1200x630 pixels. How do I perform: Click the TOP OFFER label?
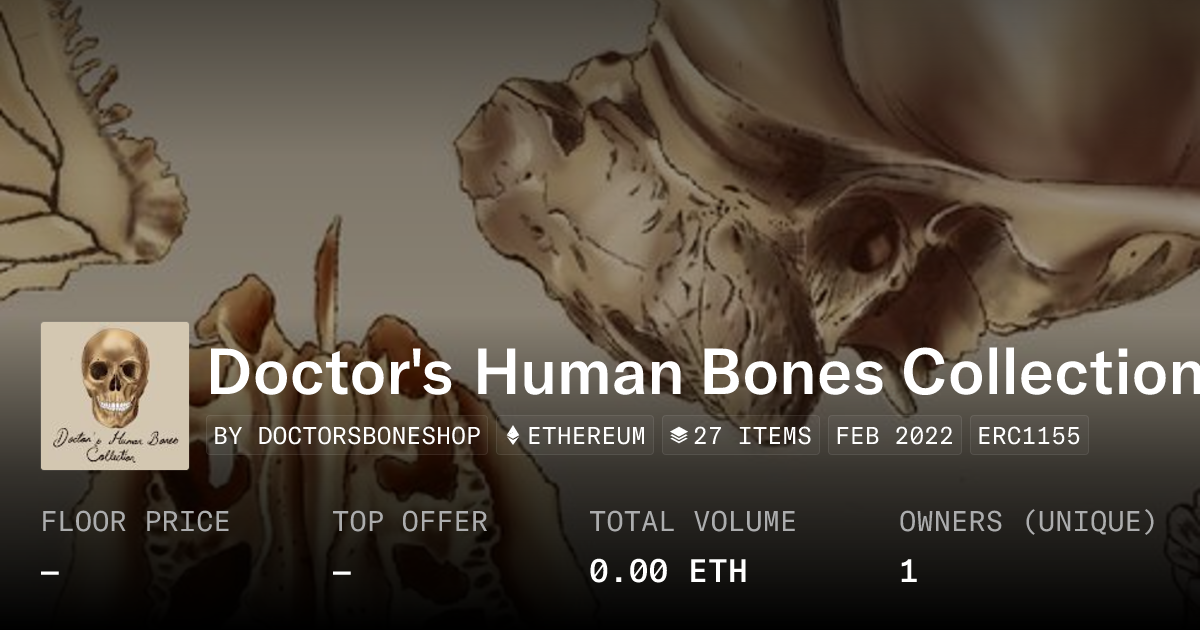pyautogui.click(x=410, y=522)
